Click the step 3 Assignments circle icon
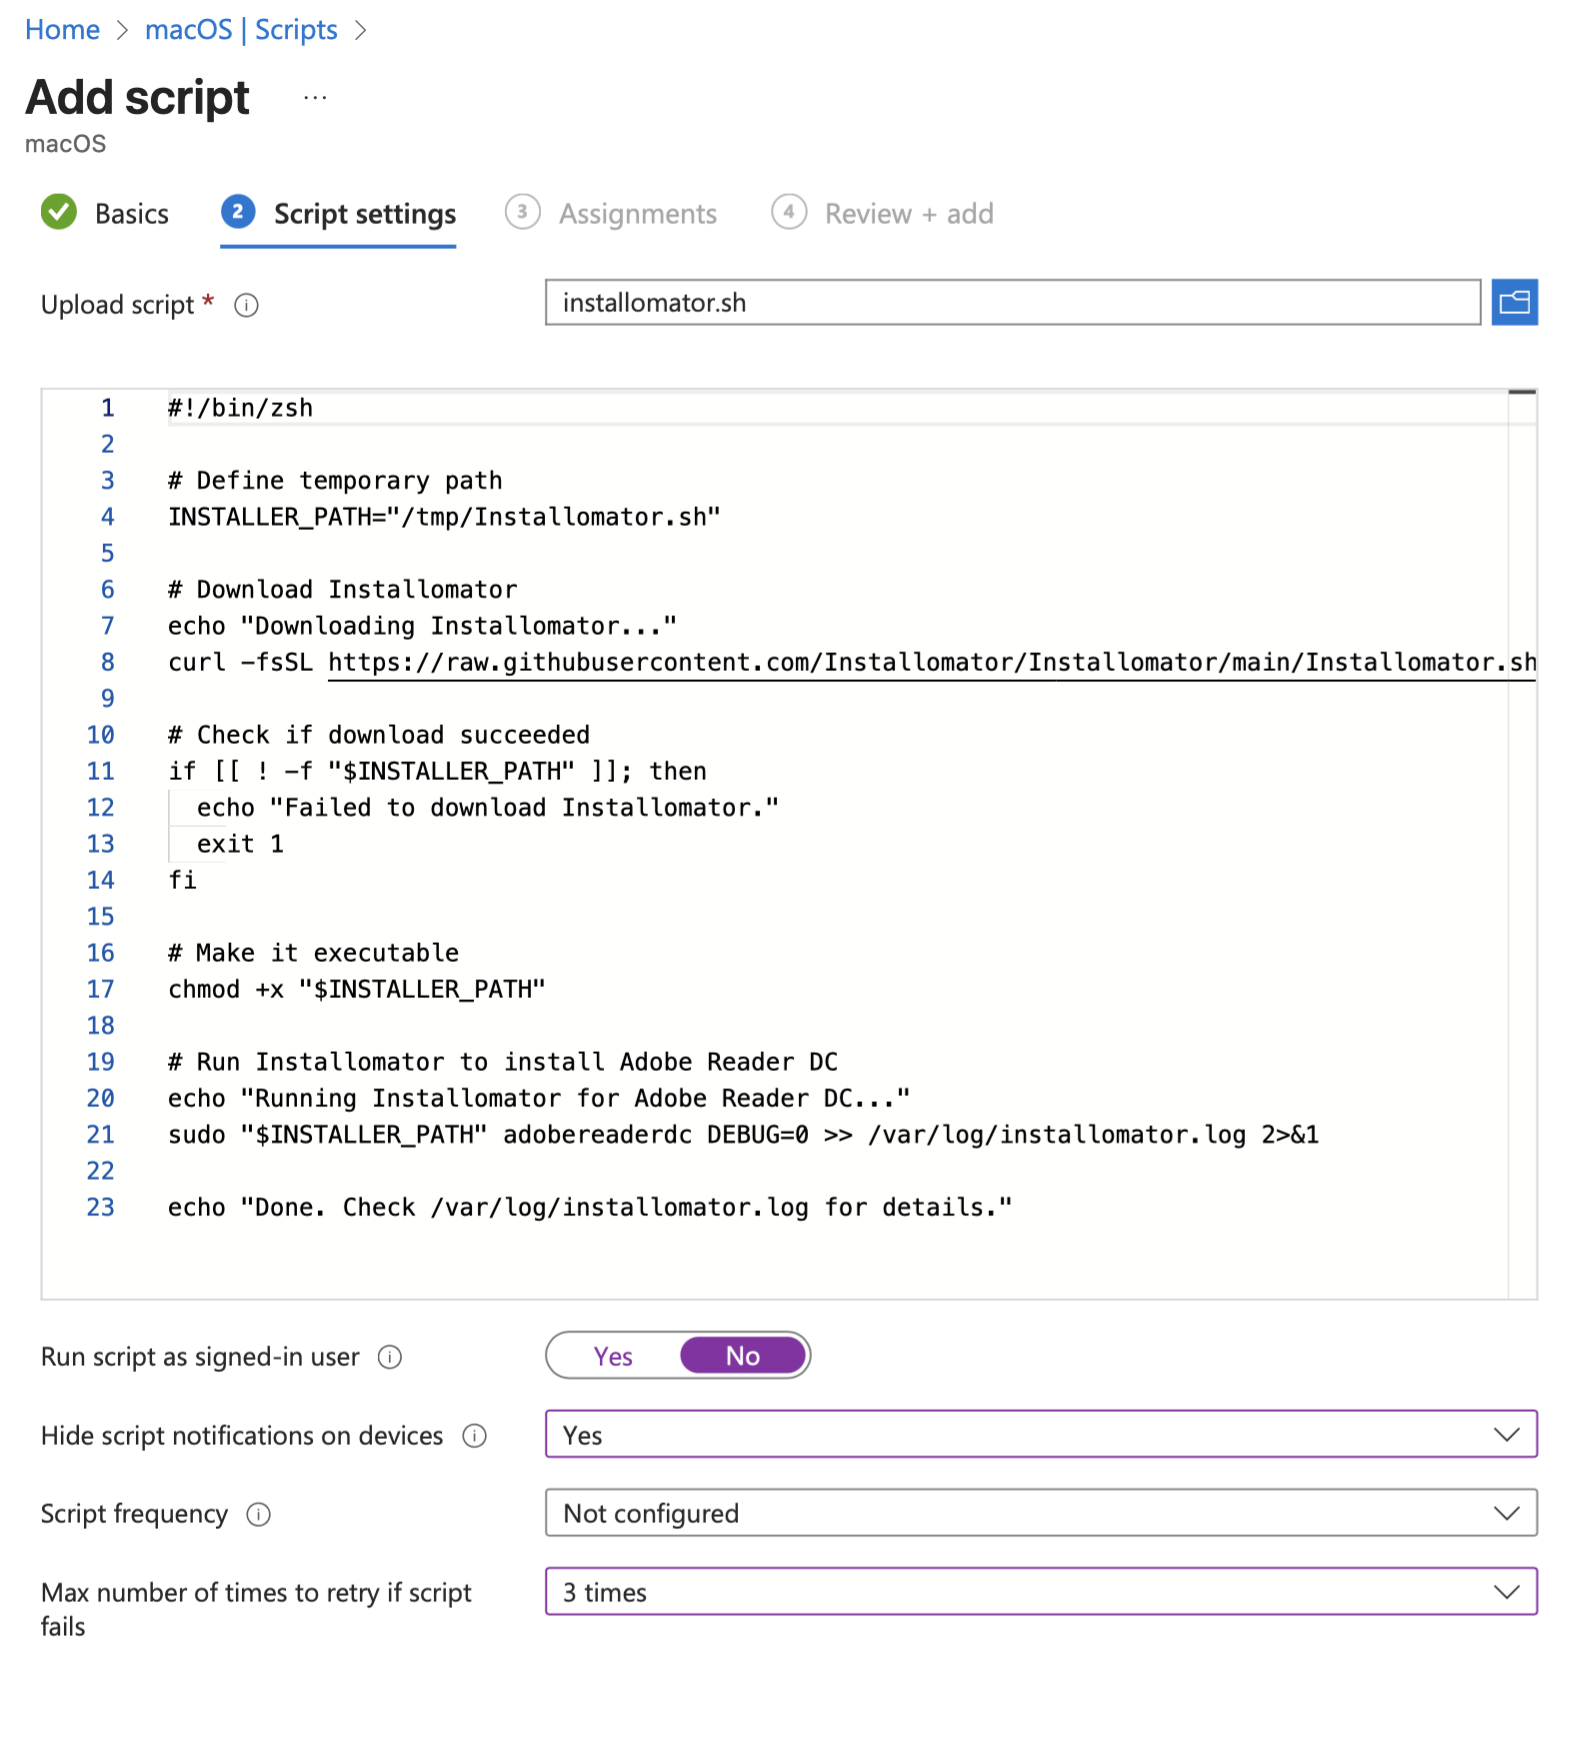The width and height of the screenshot is (1586, 1738). (522, 212)
